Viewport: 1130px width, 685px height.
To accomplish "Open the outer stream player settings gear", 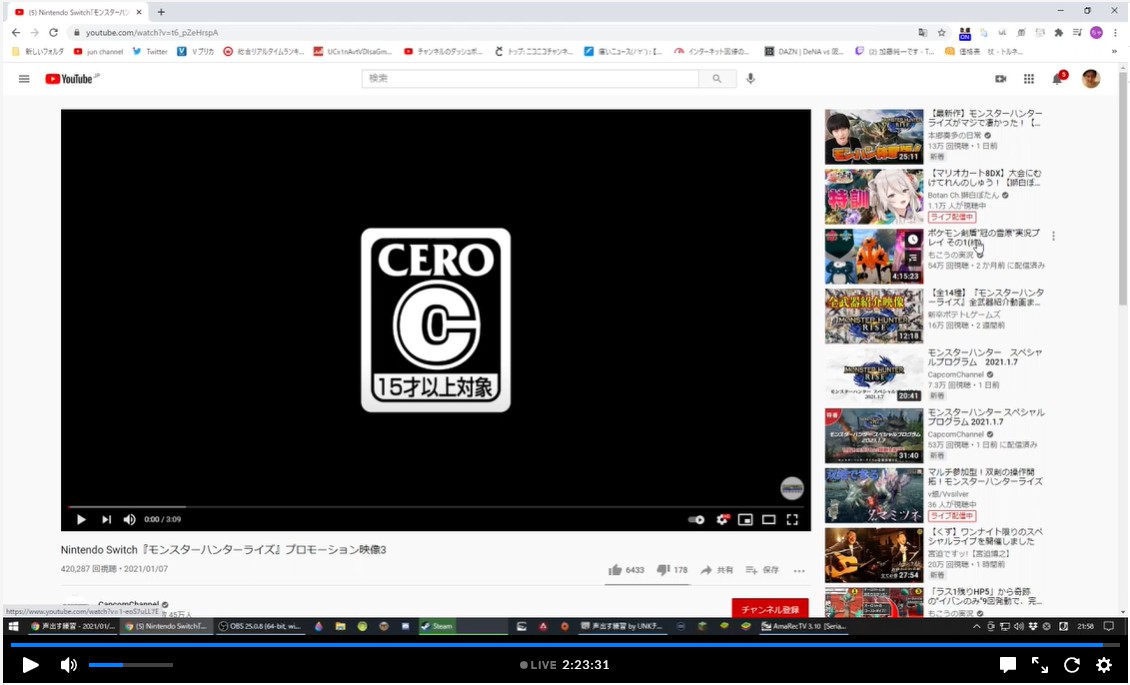I will [x=1103, y=665].
